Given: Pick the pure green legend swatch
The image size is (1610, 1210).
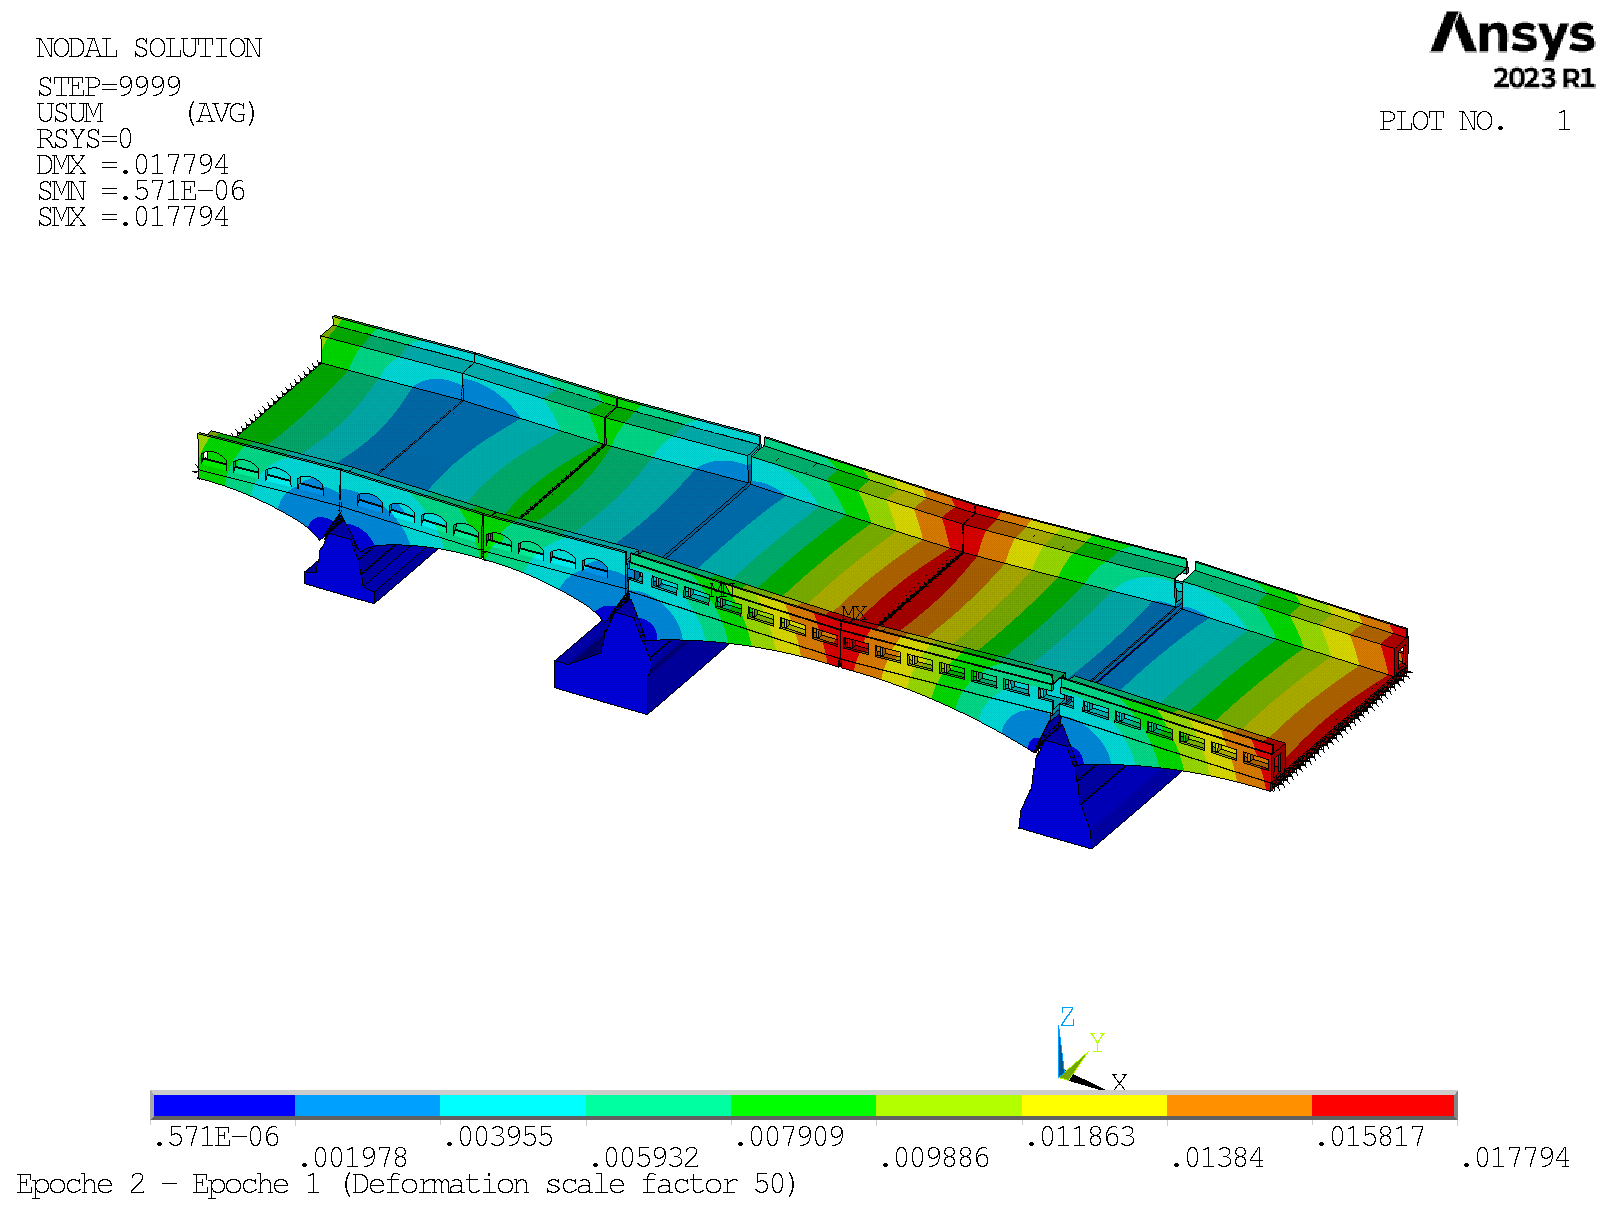Looking at the screenshot, I should coord(803,1105).
